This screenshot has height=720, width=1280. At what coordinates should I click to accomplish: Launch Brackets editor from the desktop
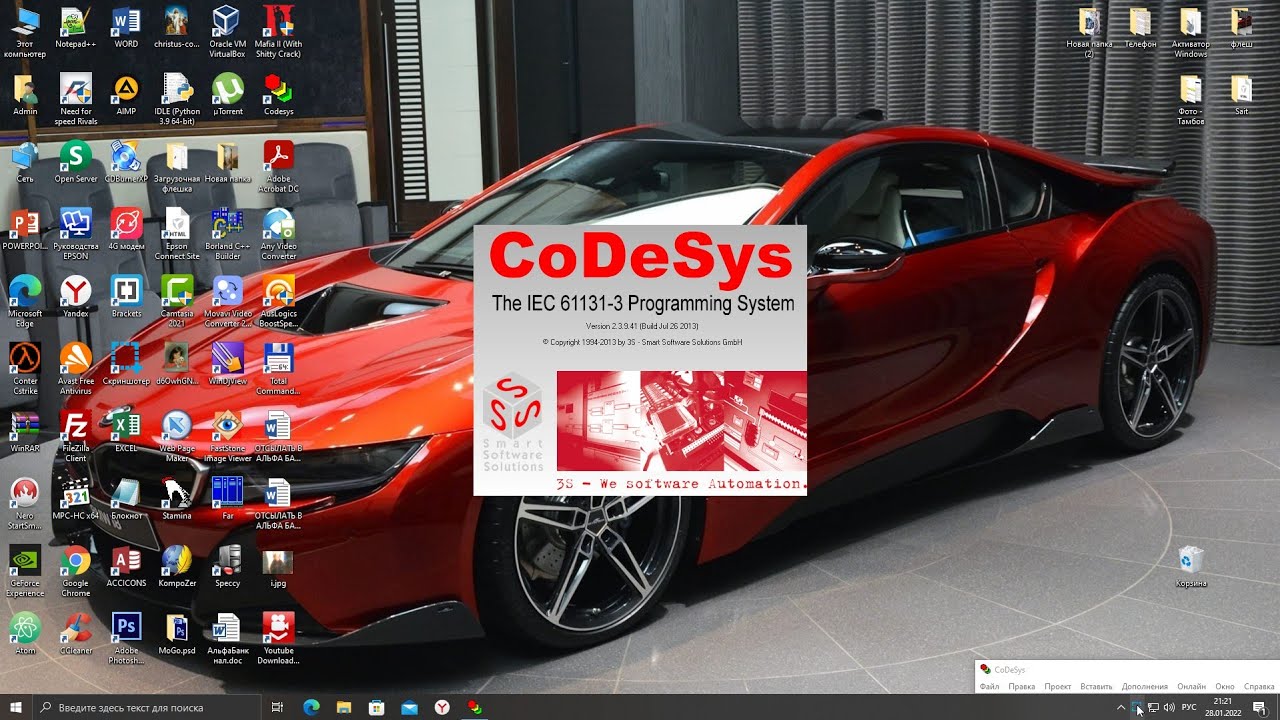tap(126, 298)
